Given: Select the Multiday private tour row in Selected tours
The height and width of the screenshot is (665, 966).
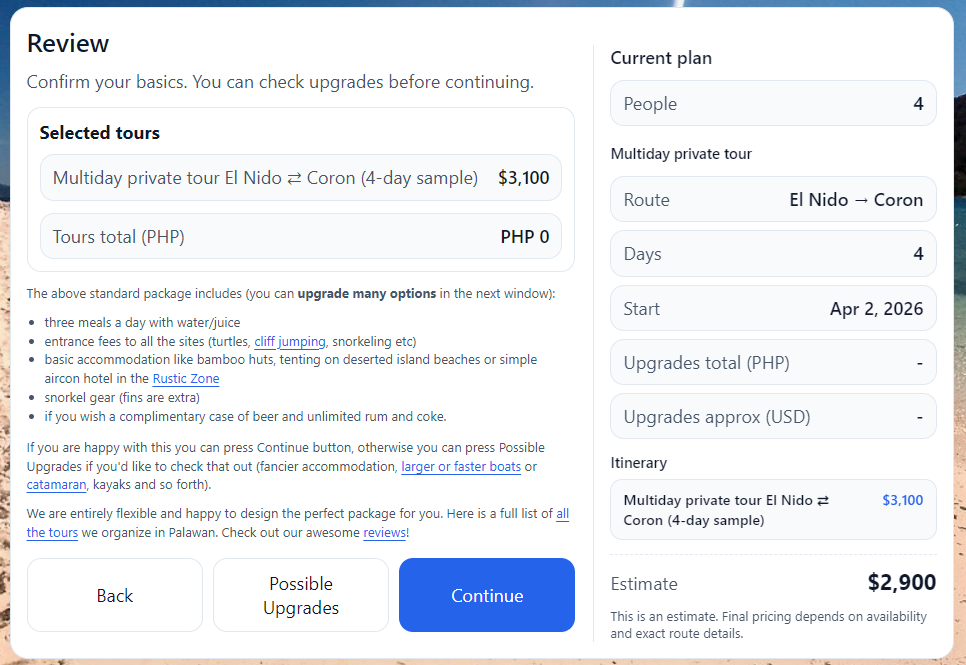Looking at the screenshot, I should pyautogui.click(x=301, y=178).
